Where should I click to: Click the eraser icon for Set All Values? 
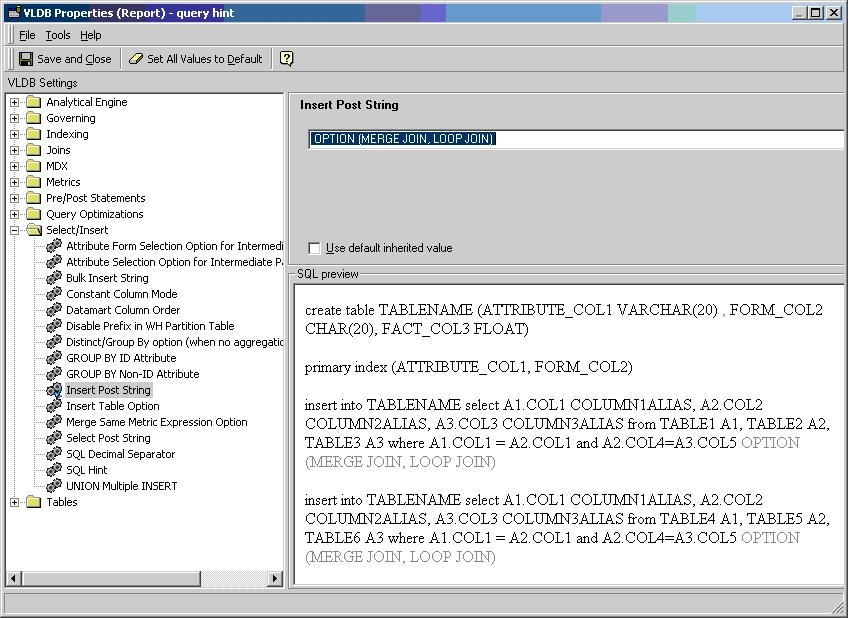tap(136, 59)
